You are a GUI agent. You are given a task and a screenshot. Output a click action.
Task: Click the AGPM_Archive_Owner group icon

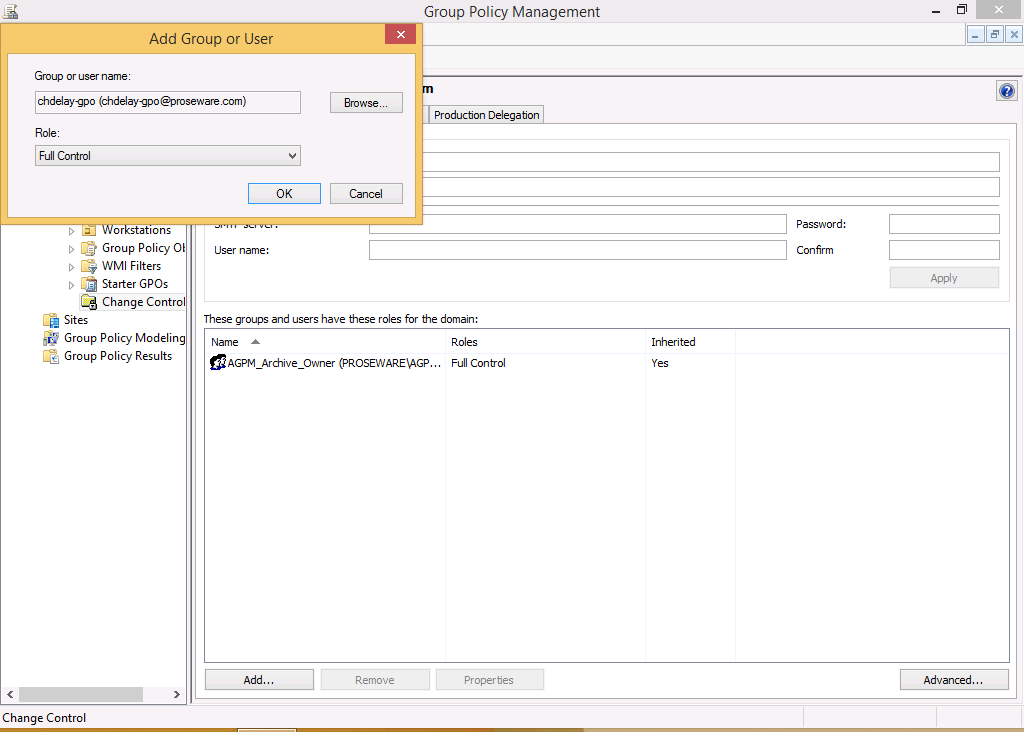(218, 363)
